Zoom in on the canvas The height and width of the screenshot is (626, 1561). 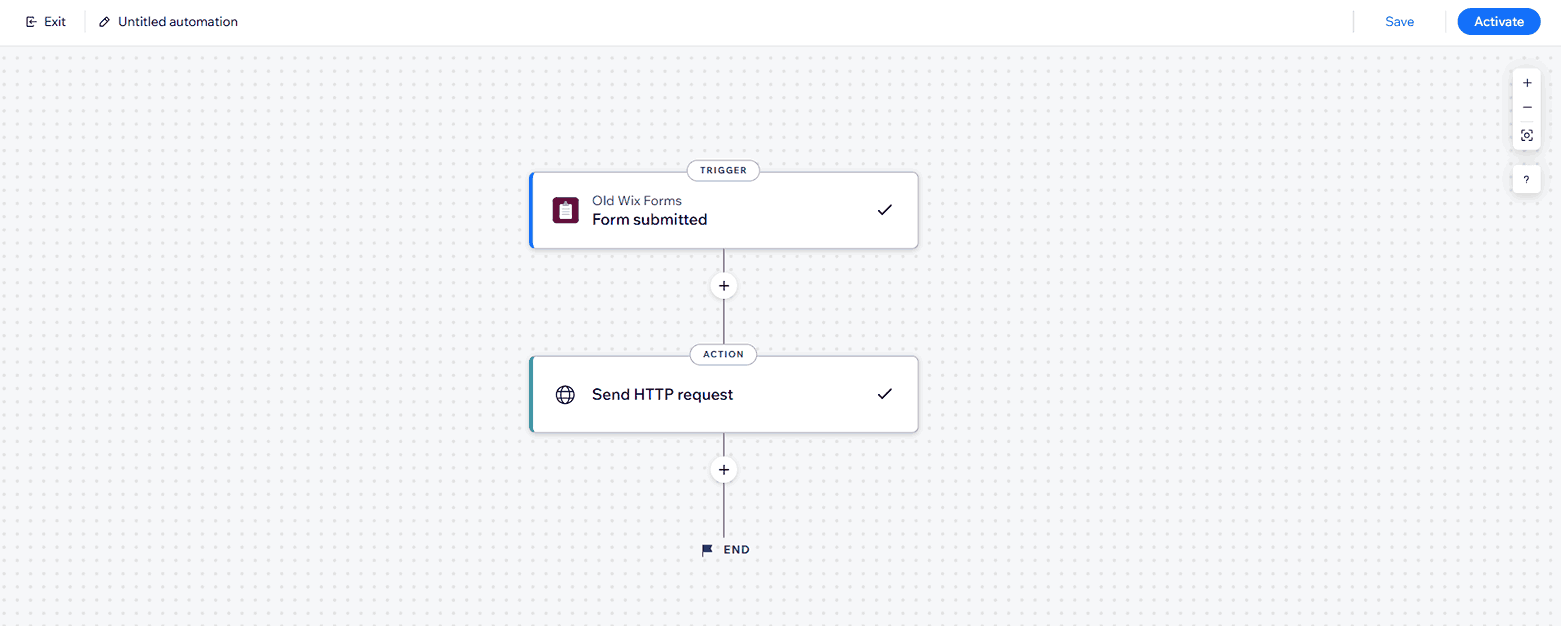1526,83
